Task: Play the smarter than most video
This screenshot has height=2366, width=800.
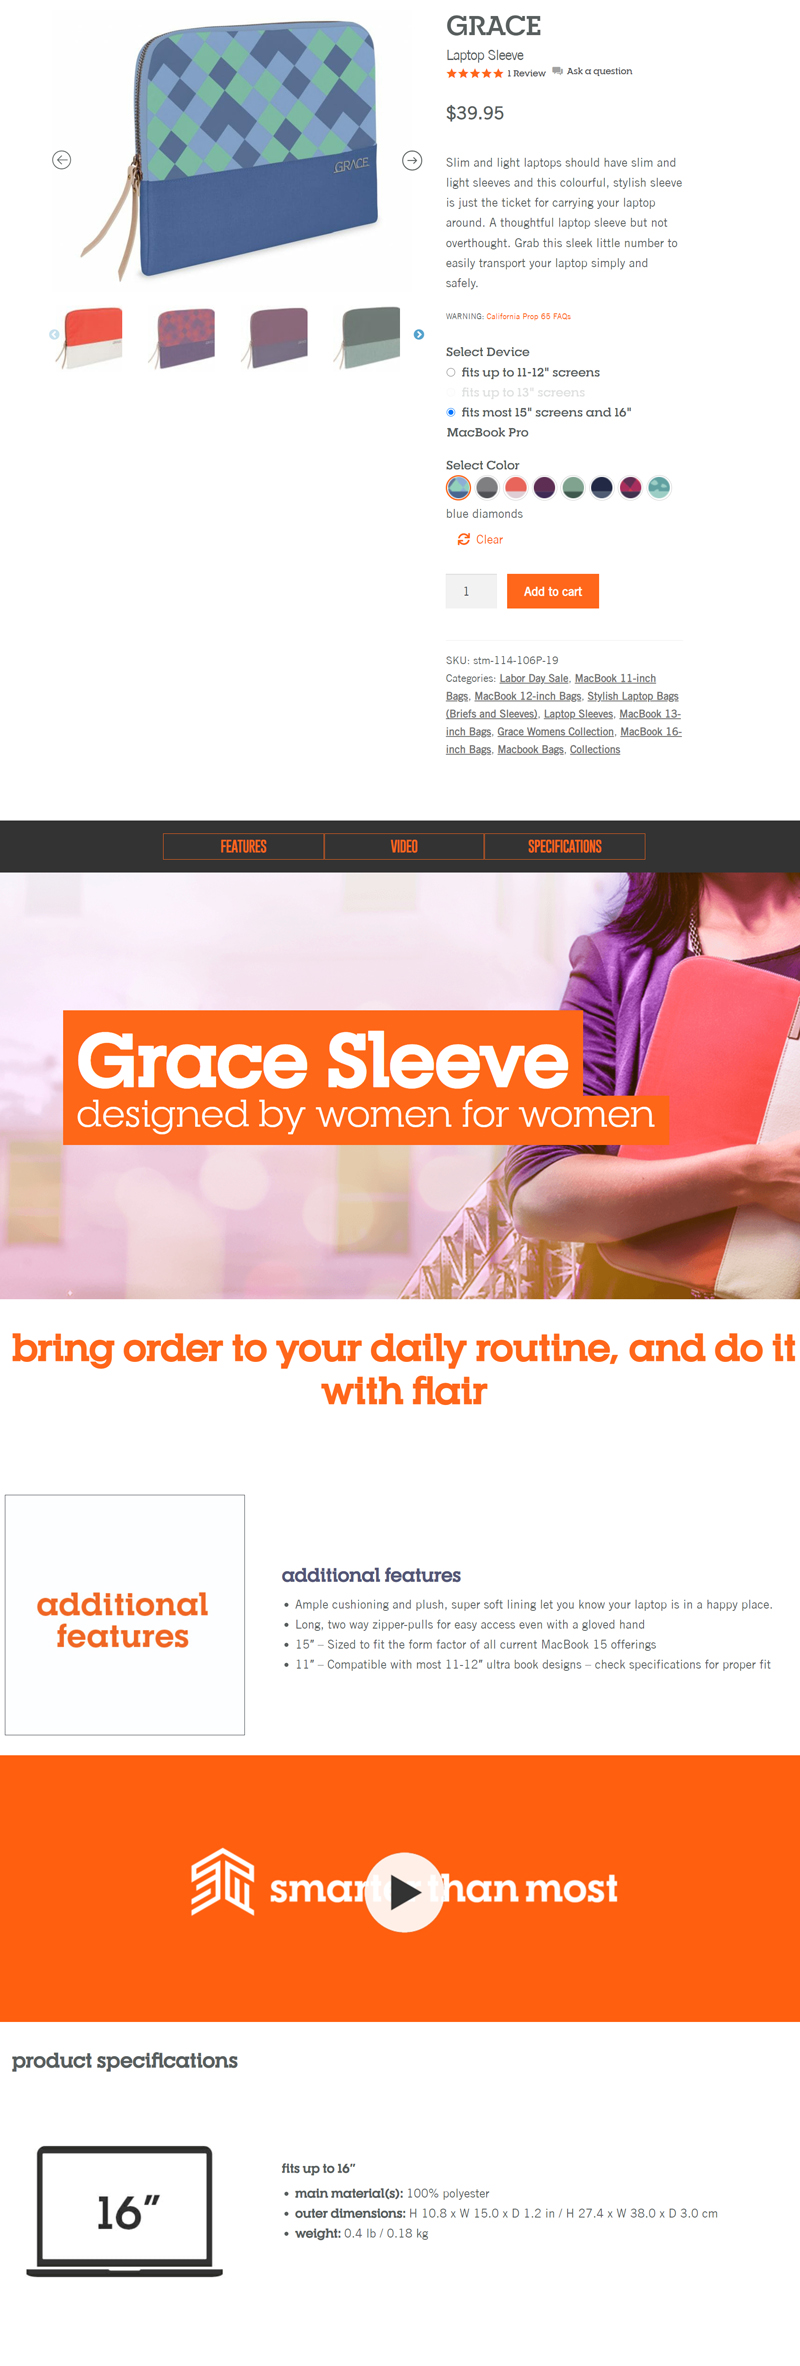Action: [404, 1892]
